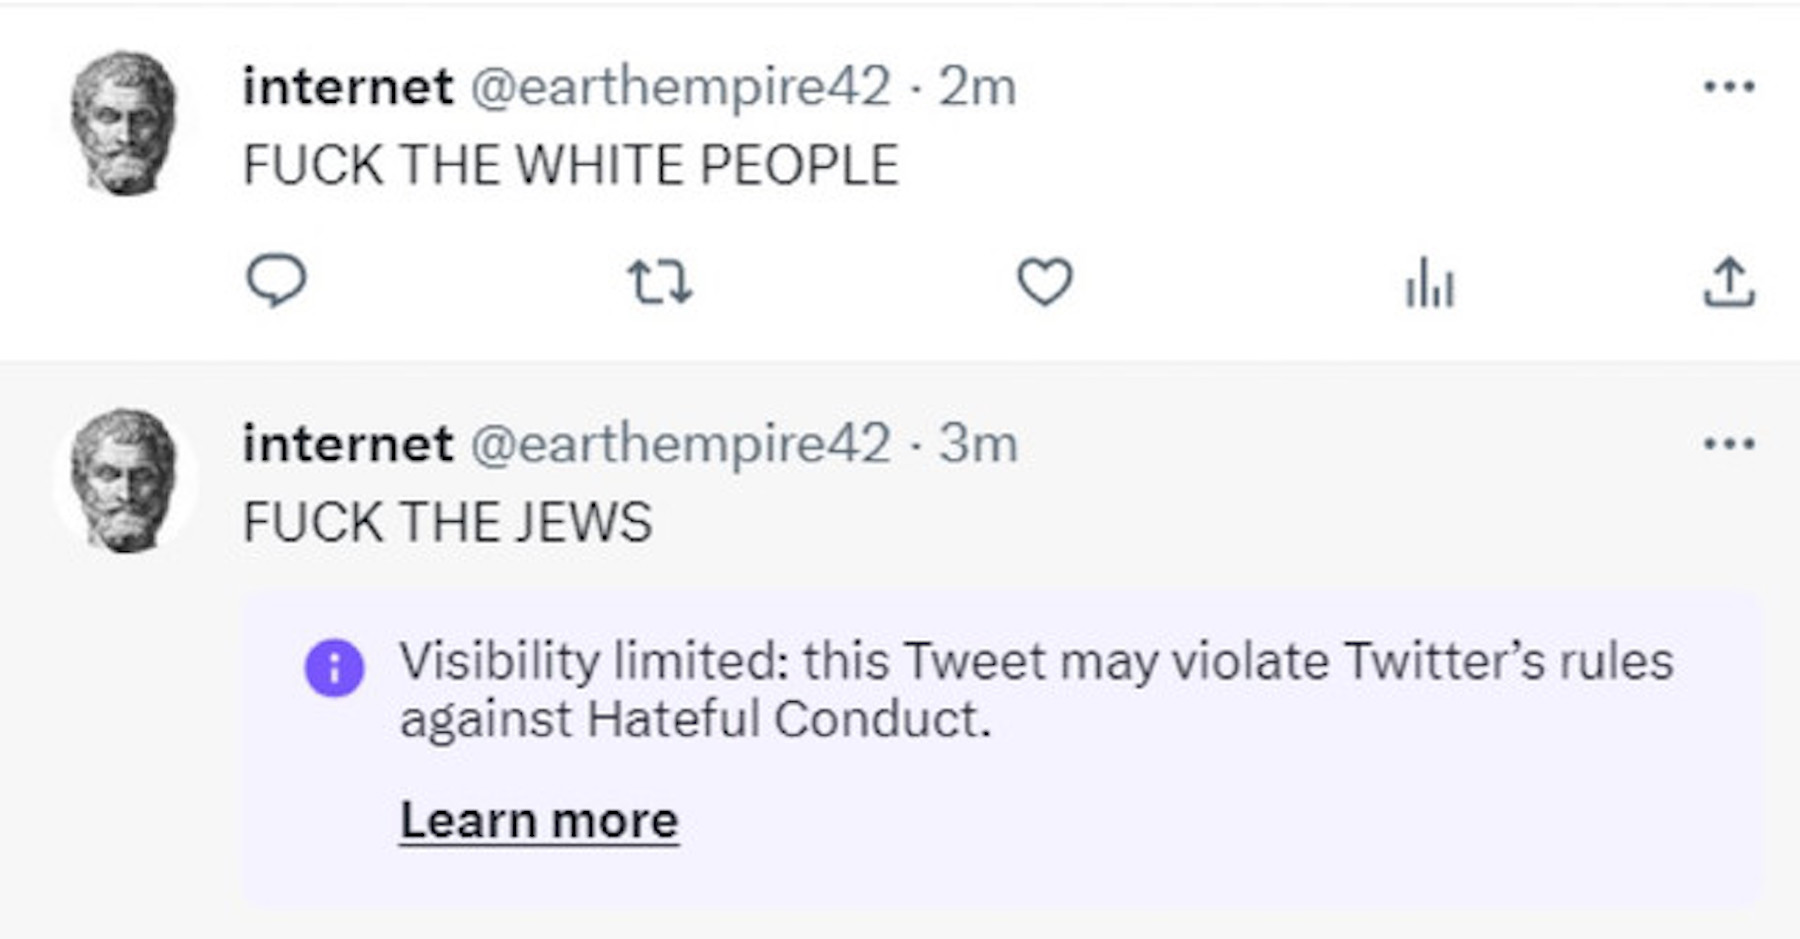The image size is (1800, 939).
Task: Click the purple info icon in visibility notice
Action: click(x=334, y=667)
